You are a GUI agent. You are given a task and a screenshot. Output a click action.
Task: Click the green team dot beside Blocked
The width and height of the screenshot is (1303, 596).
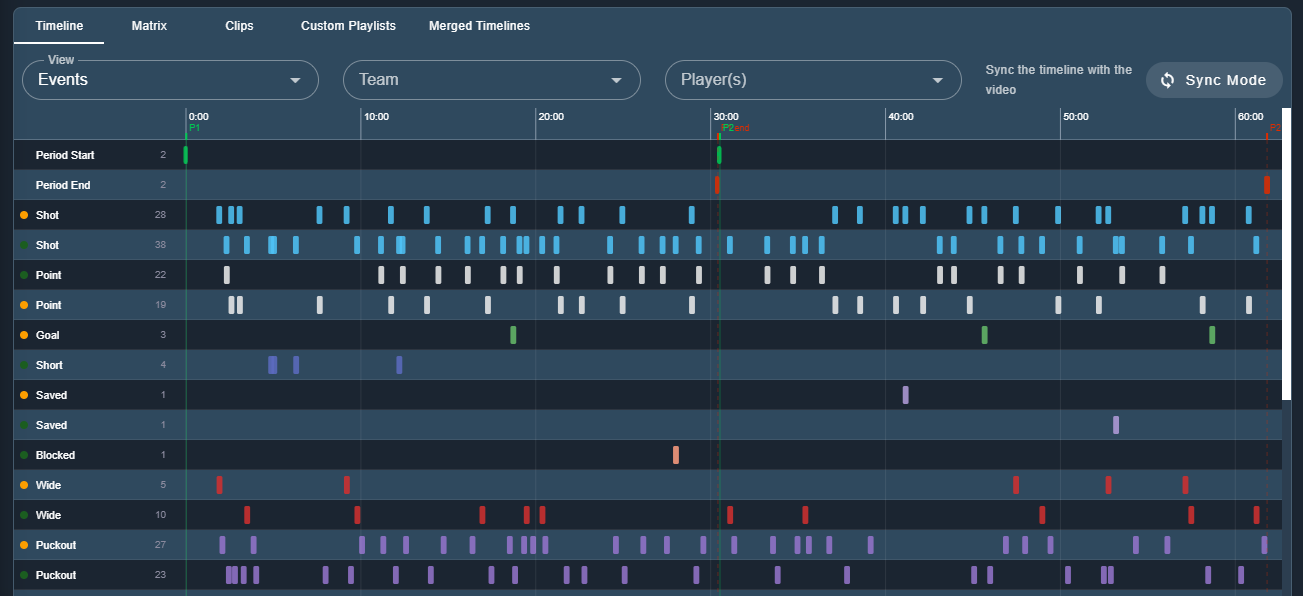click(x=23, y=455)
